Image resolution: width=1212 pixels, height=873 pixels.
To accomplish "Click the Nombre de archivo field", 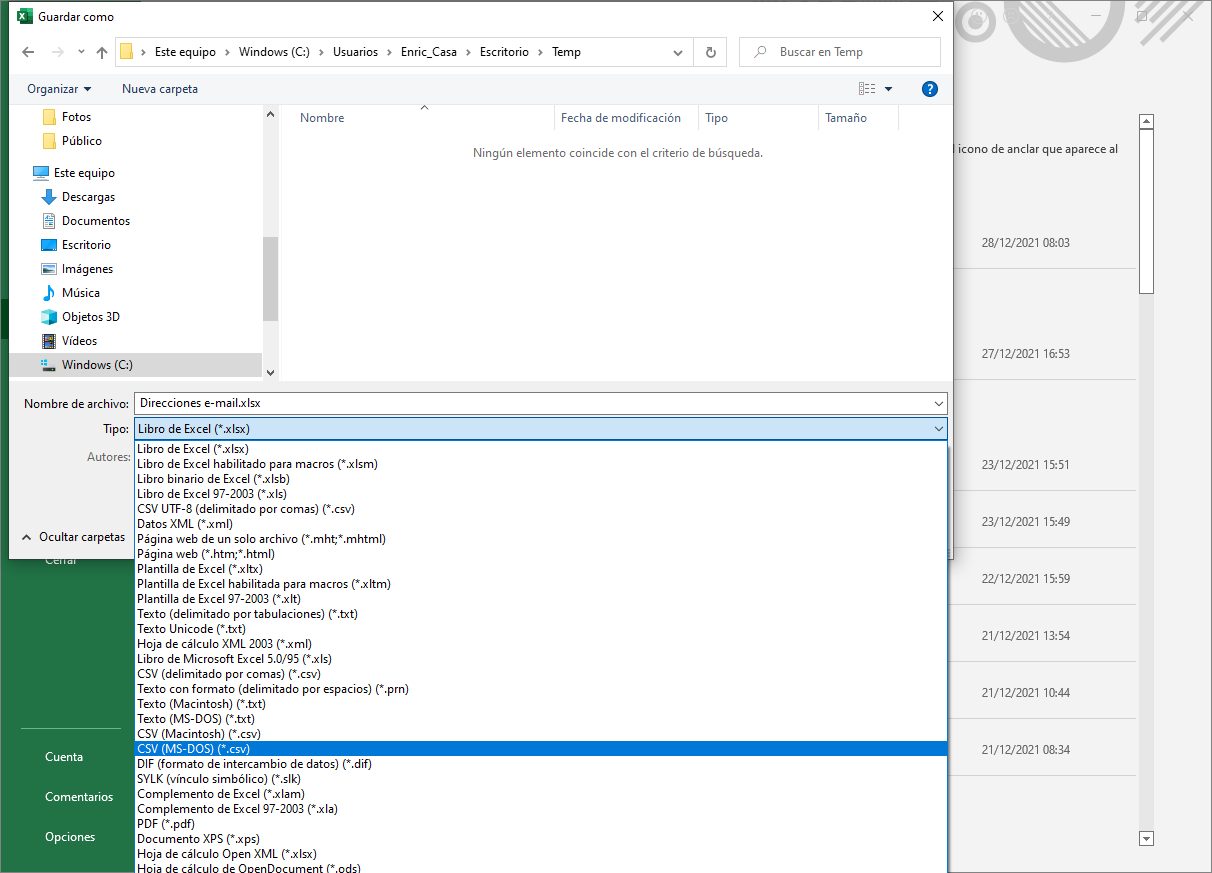I will click(541, 403).
